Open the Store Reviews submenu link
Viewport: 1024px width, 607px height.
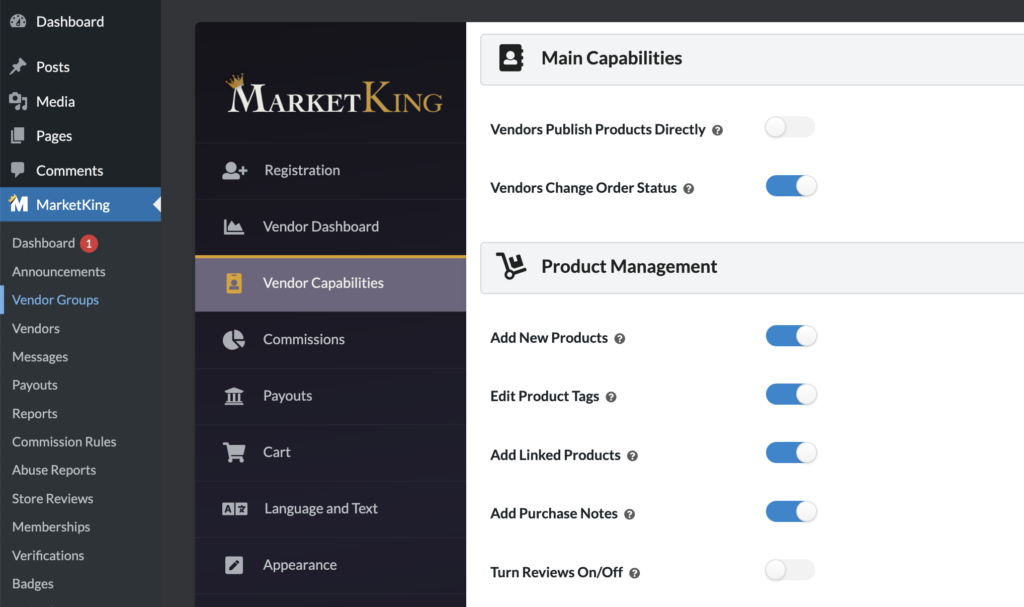point(52,499)
